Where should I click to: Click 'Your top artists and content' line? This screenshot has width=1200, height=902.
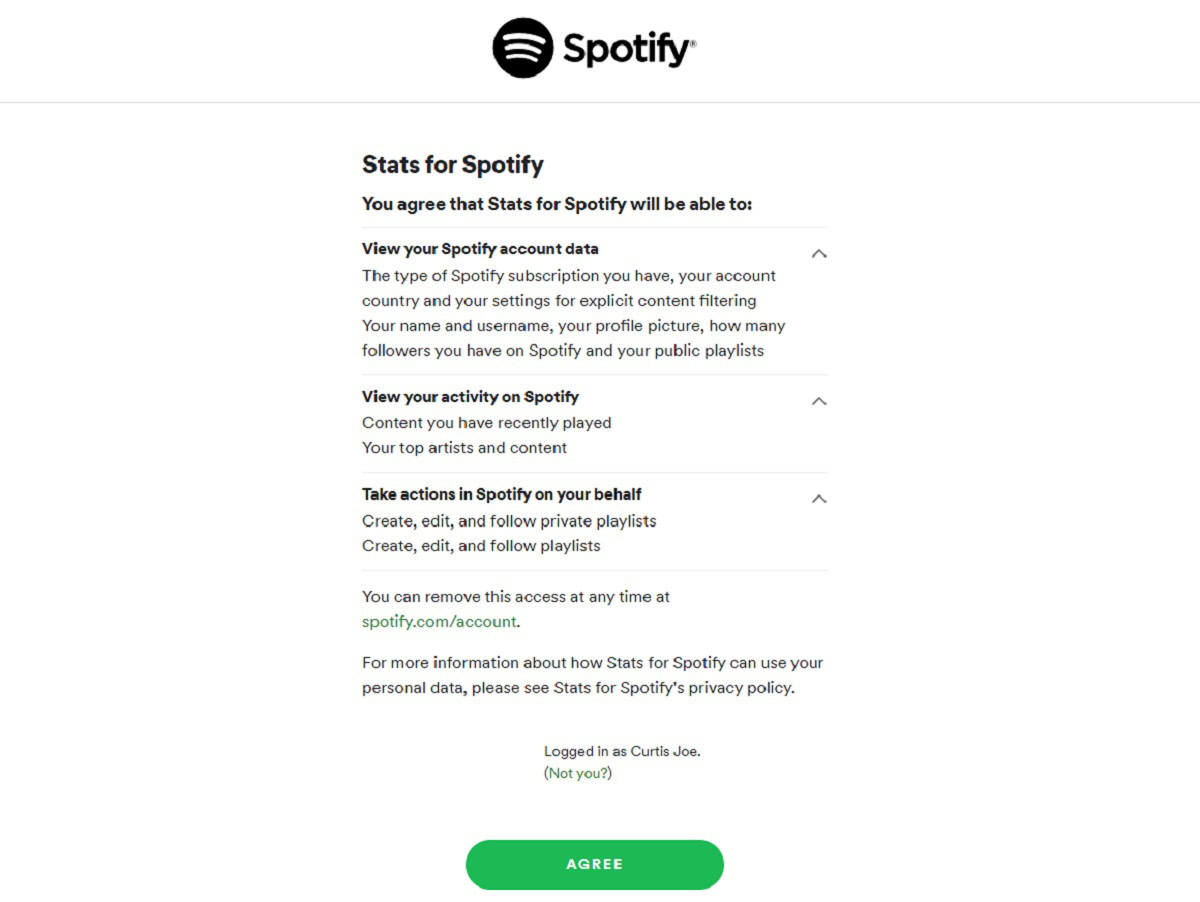pos(464,448)
